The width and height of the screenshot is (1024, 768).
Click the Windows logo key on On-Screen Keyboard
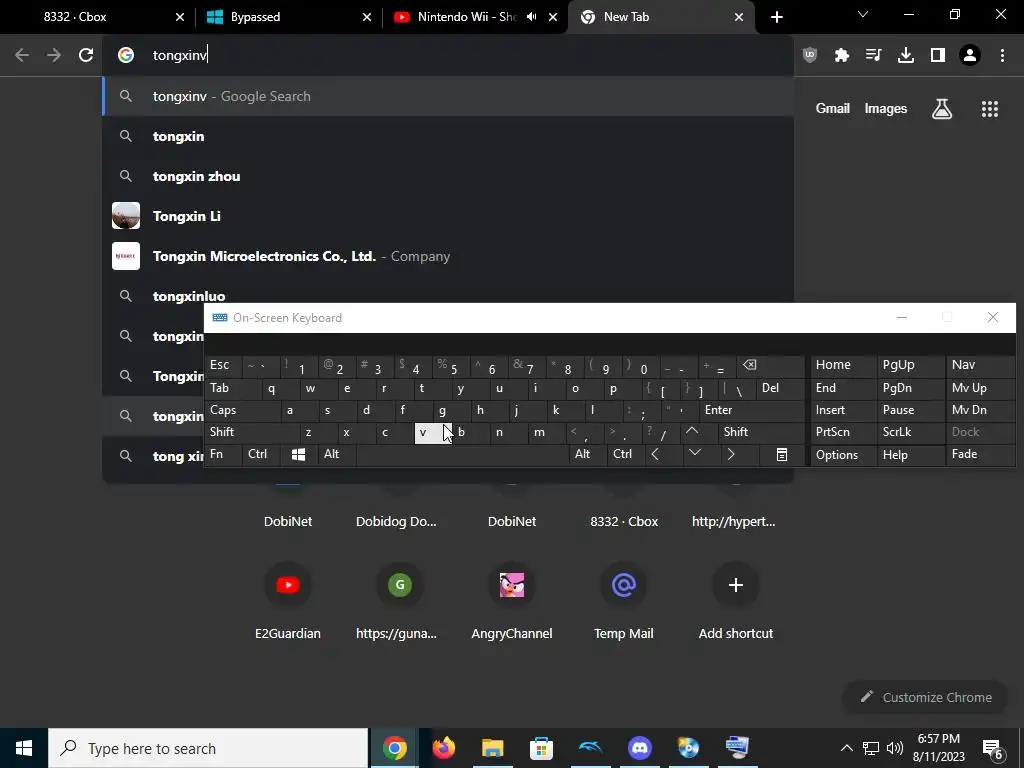point(298,455)
